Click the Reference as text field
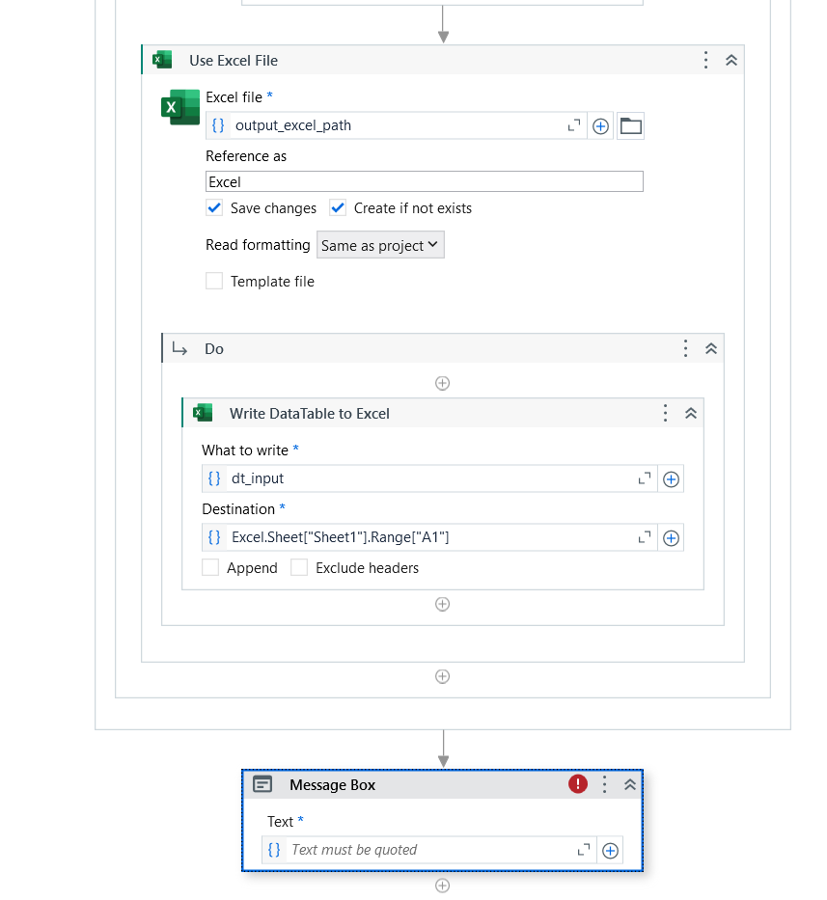The width and height of the screenshot is (827, 900). 425,182
